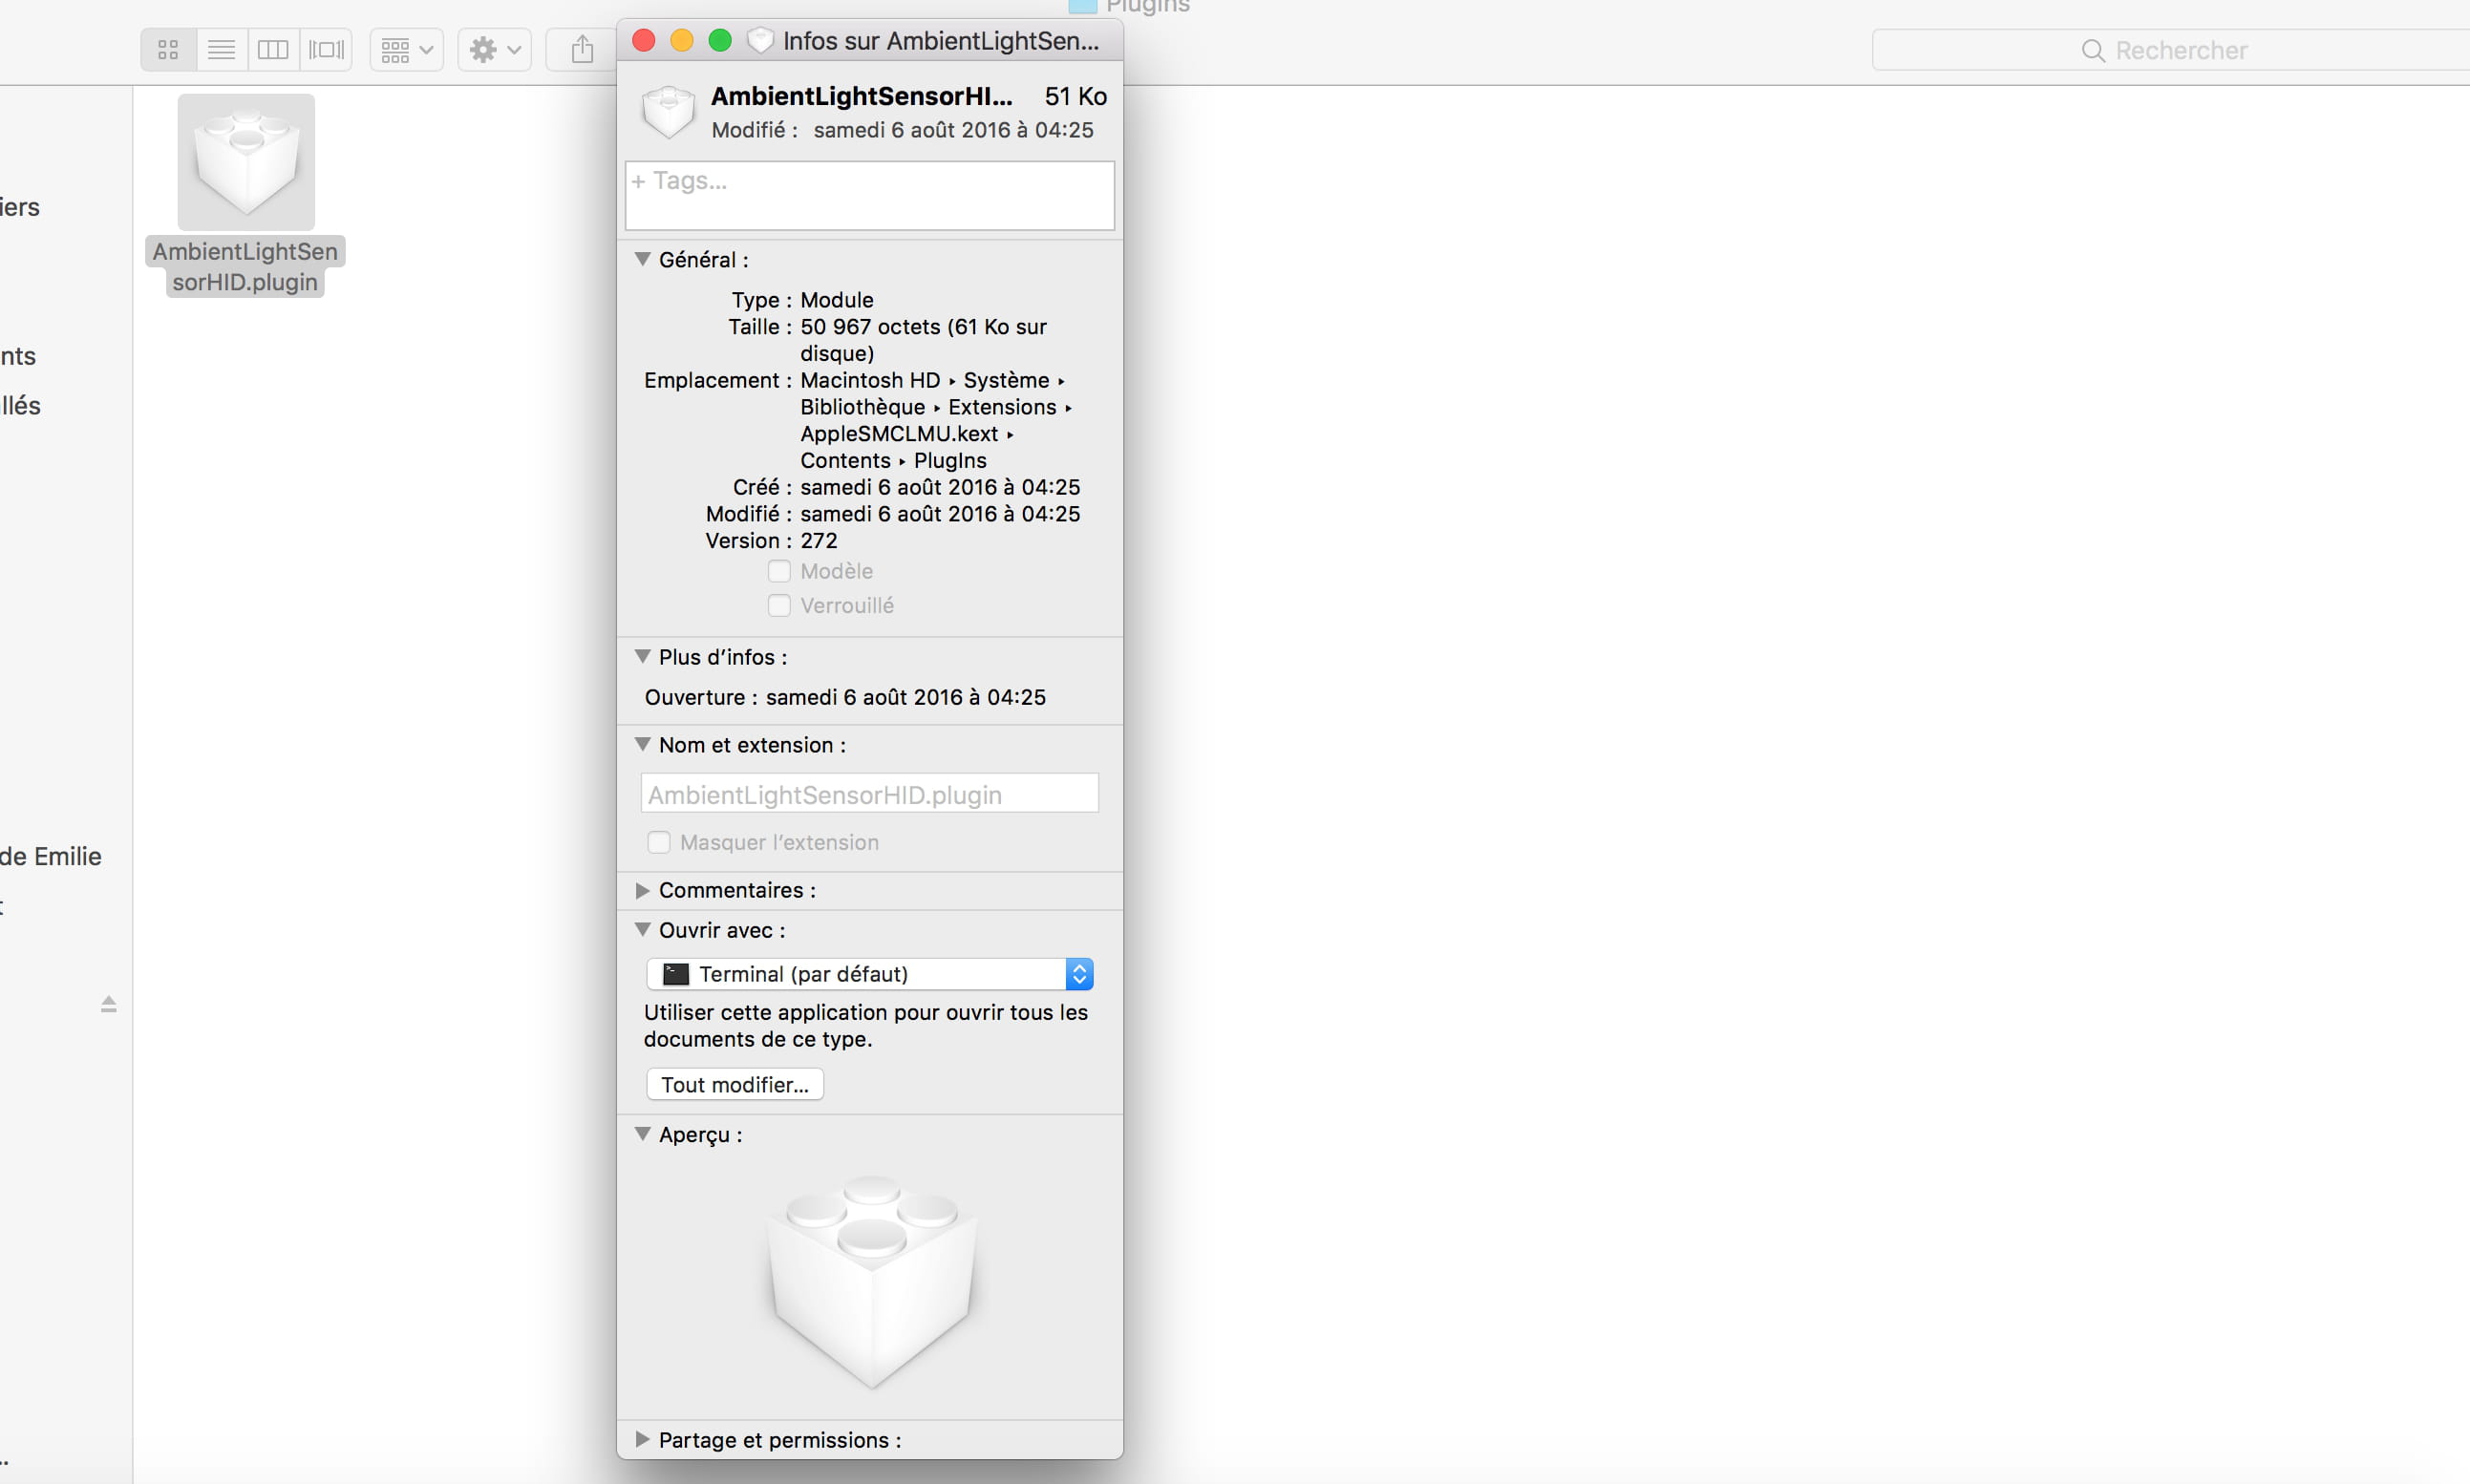Collapse the Plus d'infos section
The image size is (2470, 1484).
point(643,656)
